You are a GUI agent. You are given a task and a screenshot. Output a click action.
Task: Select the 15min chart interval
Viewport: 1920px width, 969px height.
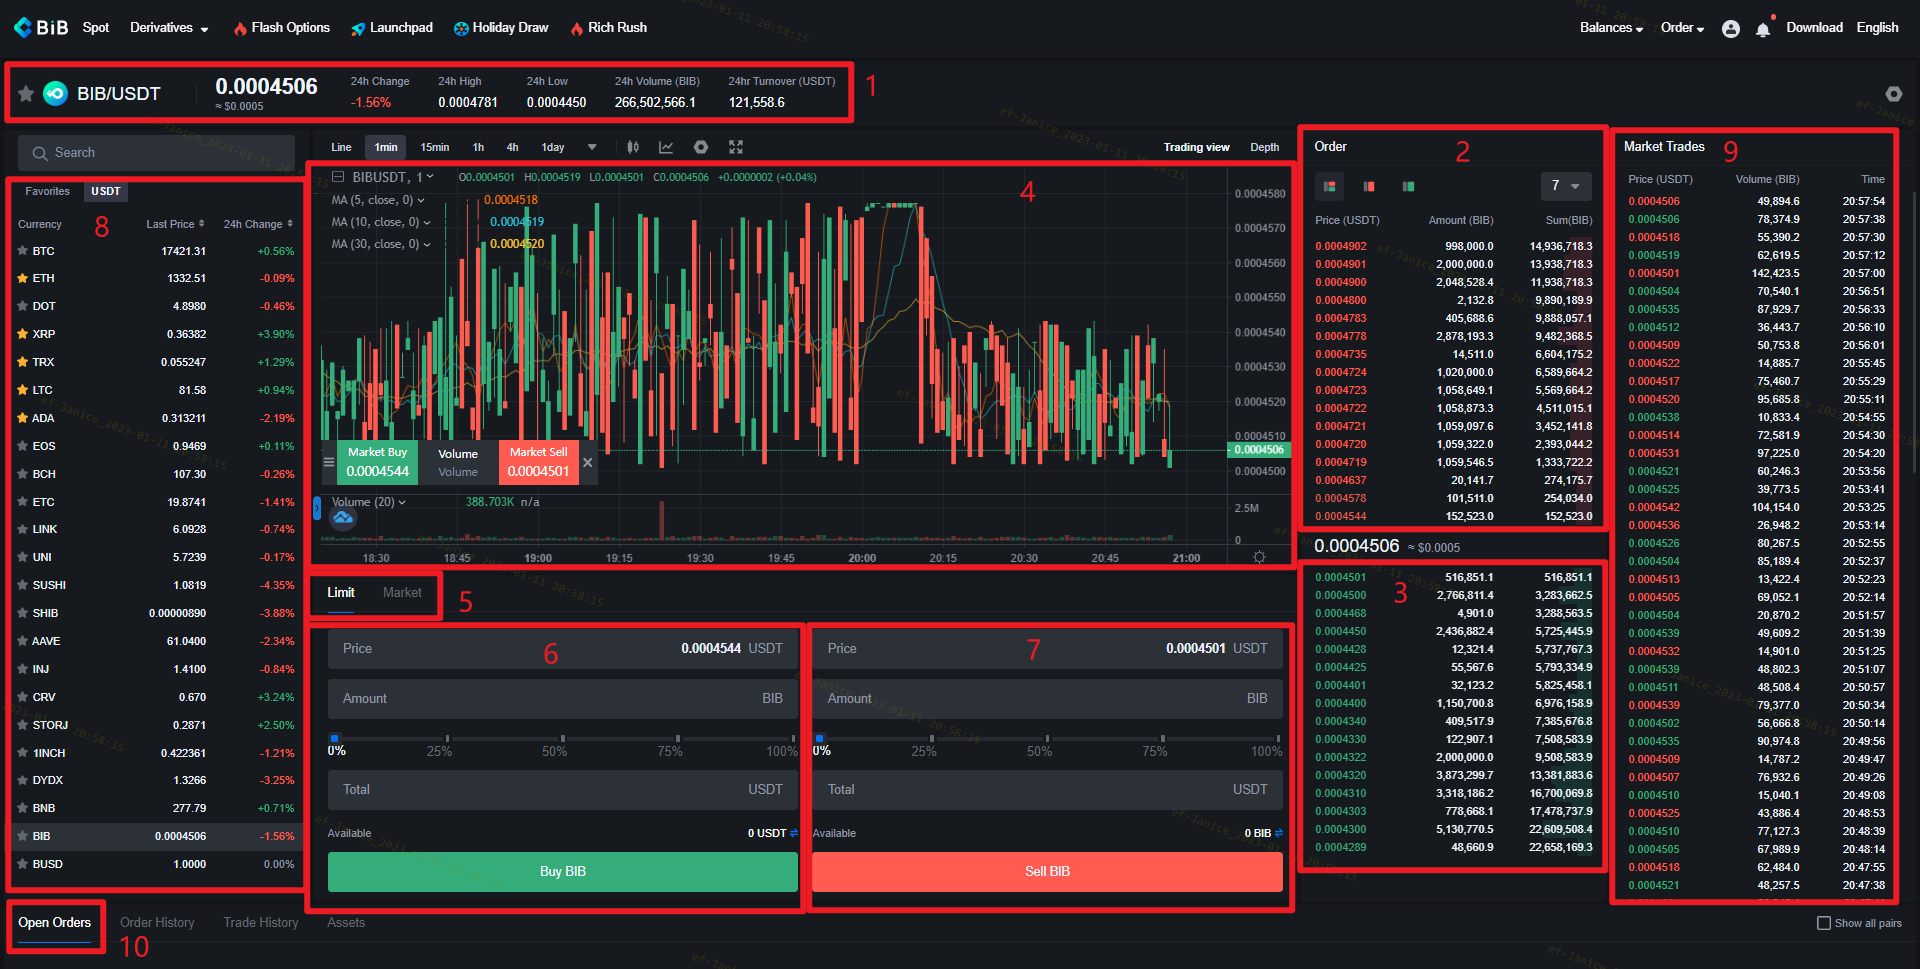434,147
